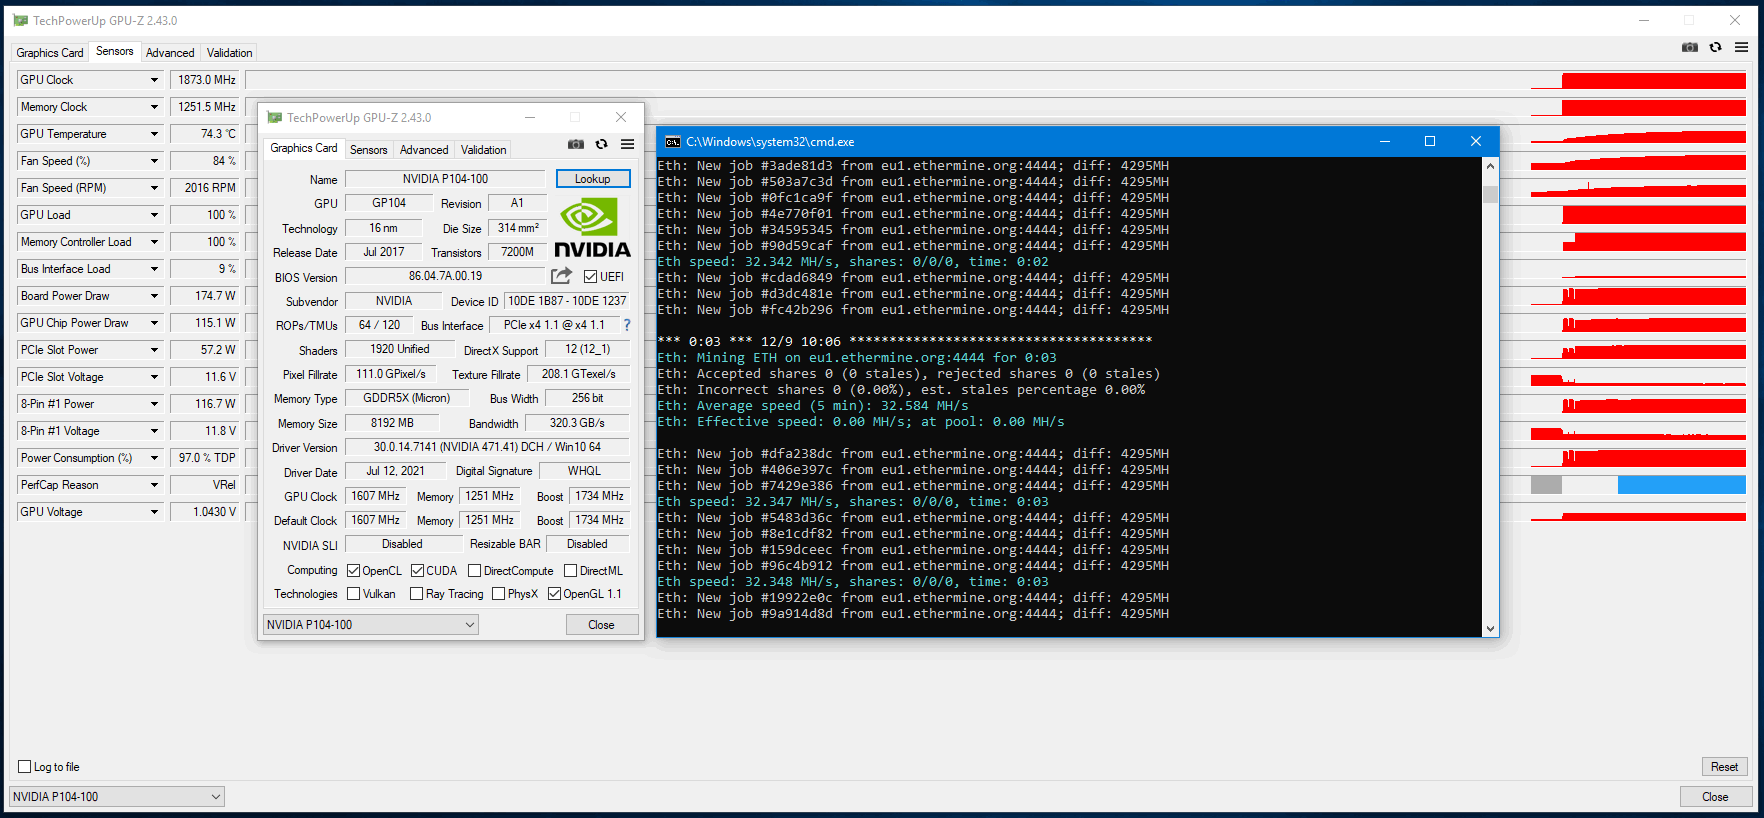The image size is (1764, 818).
Task: Click cmd window scroll up arrow
Action: [x=1490, y=166]
